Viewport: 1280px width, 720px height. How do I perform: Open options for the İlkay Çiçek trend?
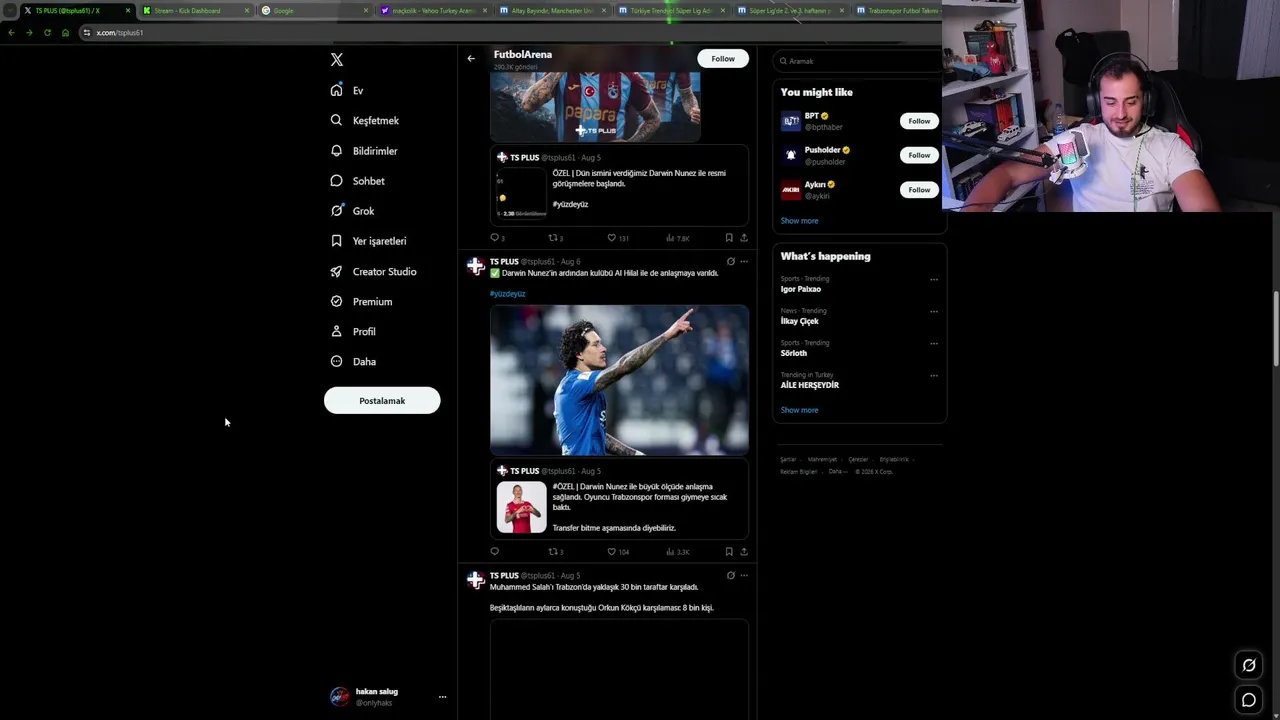934,312
